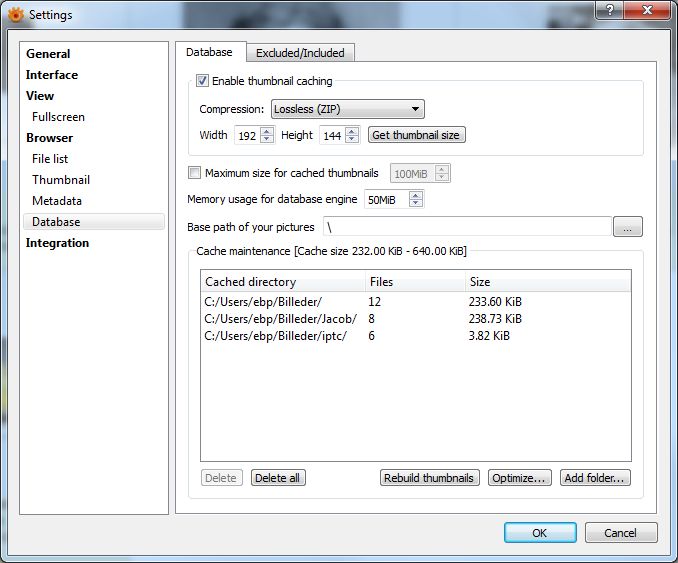678x563 pixels.
Task: Switch to the Database tab
Action: point(209,52)
